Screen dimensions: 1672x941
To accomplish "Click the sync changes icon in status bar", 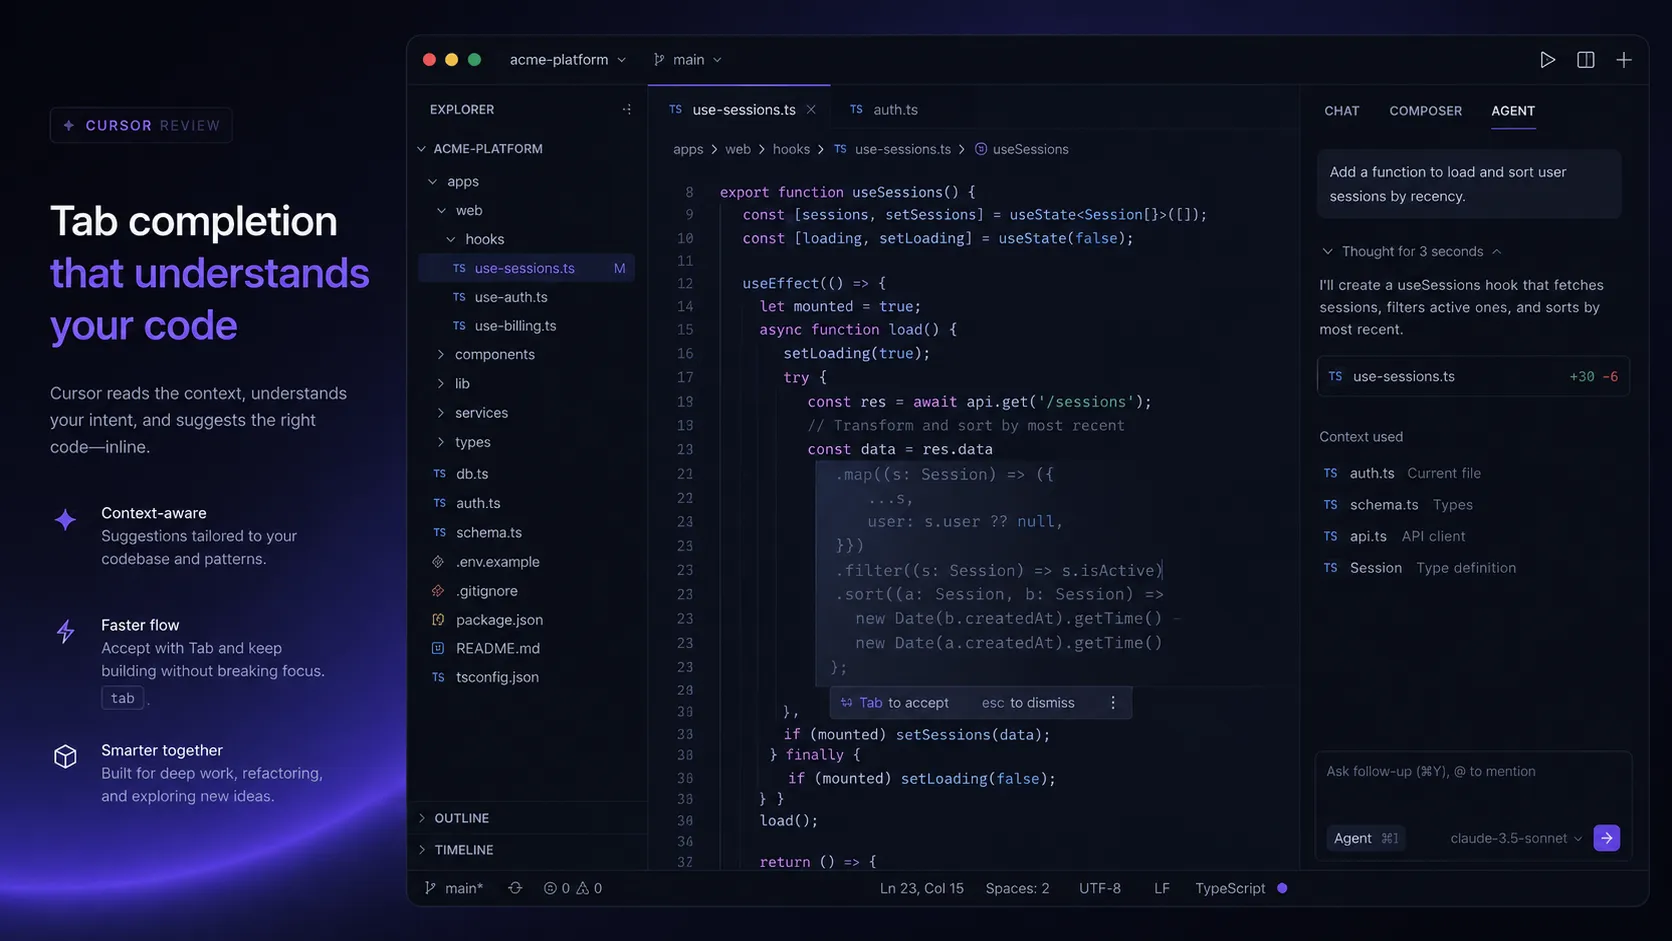I will click(515, 888).
